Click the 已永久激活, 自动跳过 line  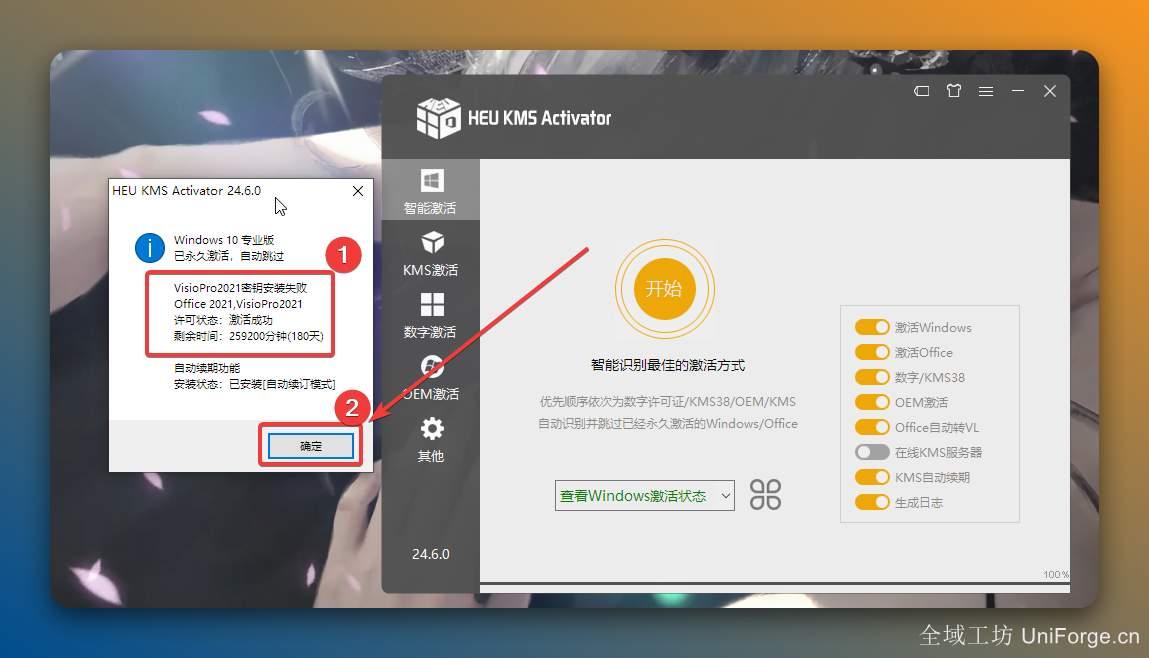click(x=229, y=256)
